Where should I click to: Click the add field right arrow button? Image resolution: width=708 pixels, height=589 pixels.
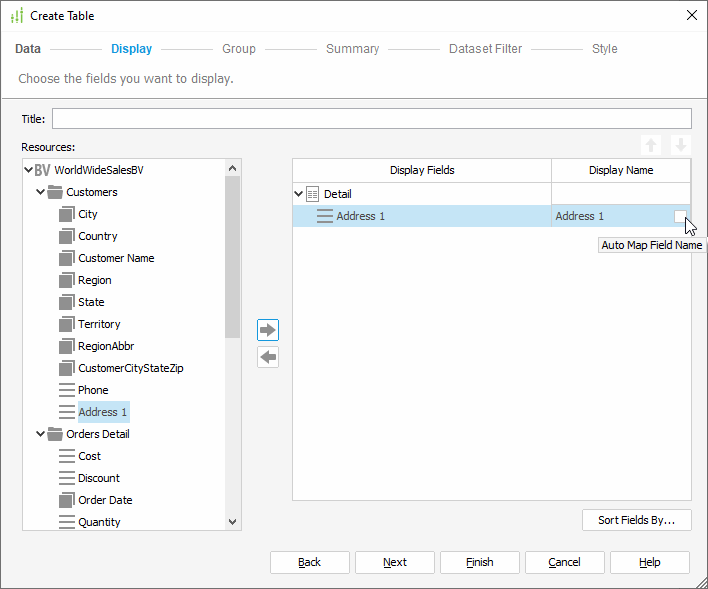click(x=268, y=330)
